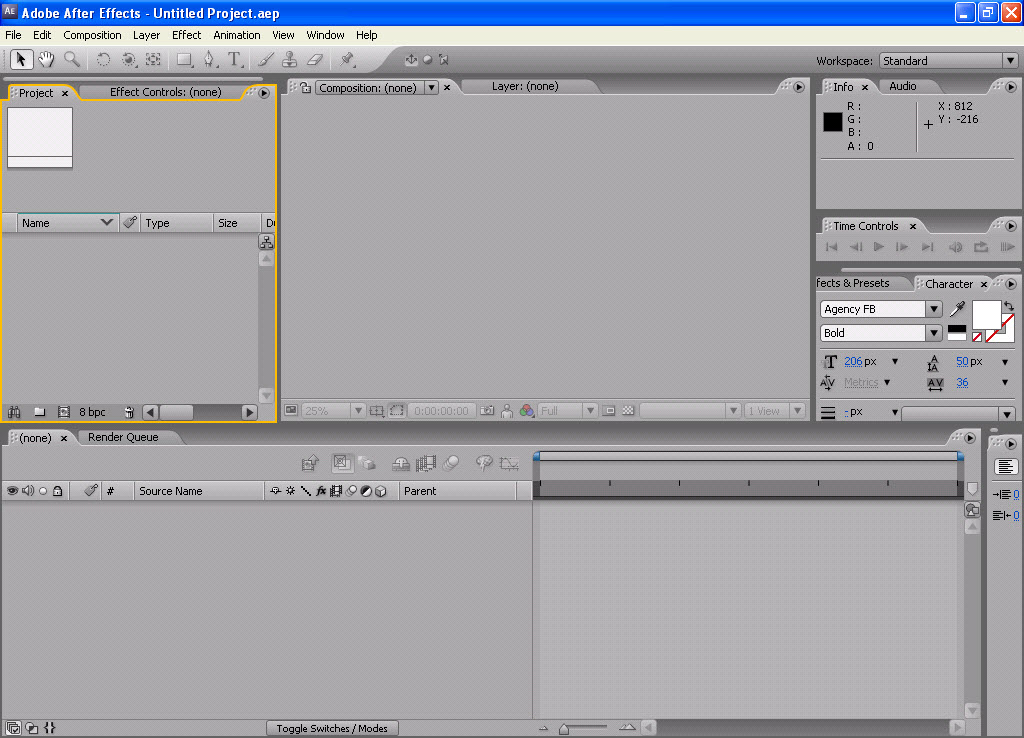Swap fill and stroke colors
Image resolution: width=1024 pixels, height=738 pixels.
tap(1009, 306)
